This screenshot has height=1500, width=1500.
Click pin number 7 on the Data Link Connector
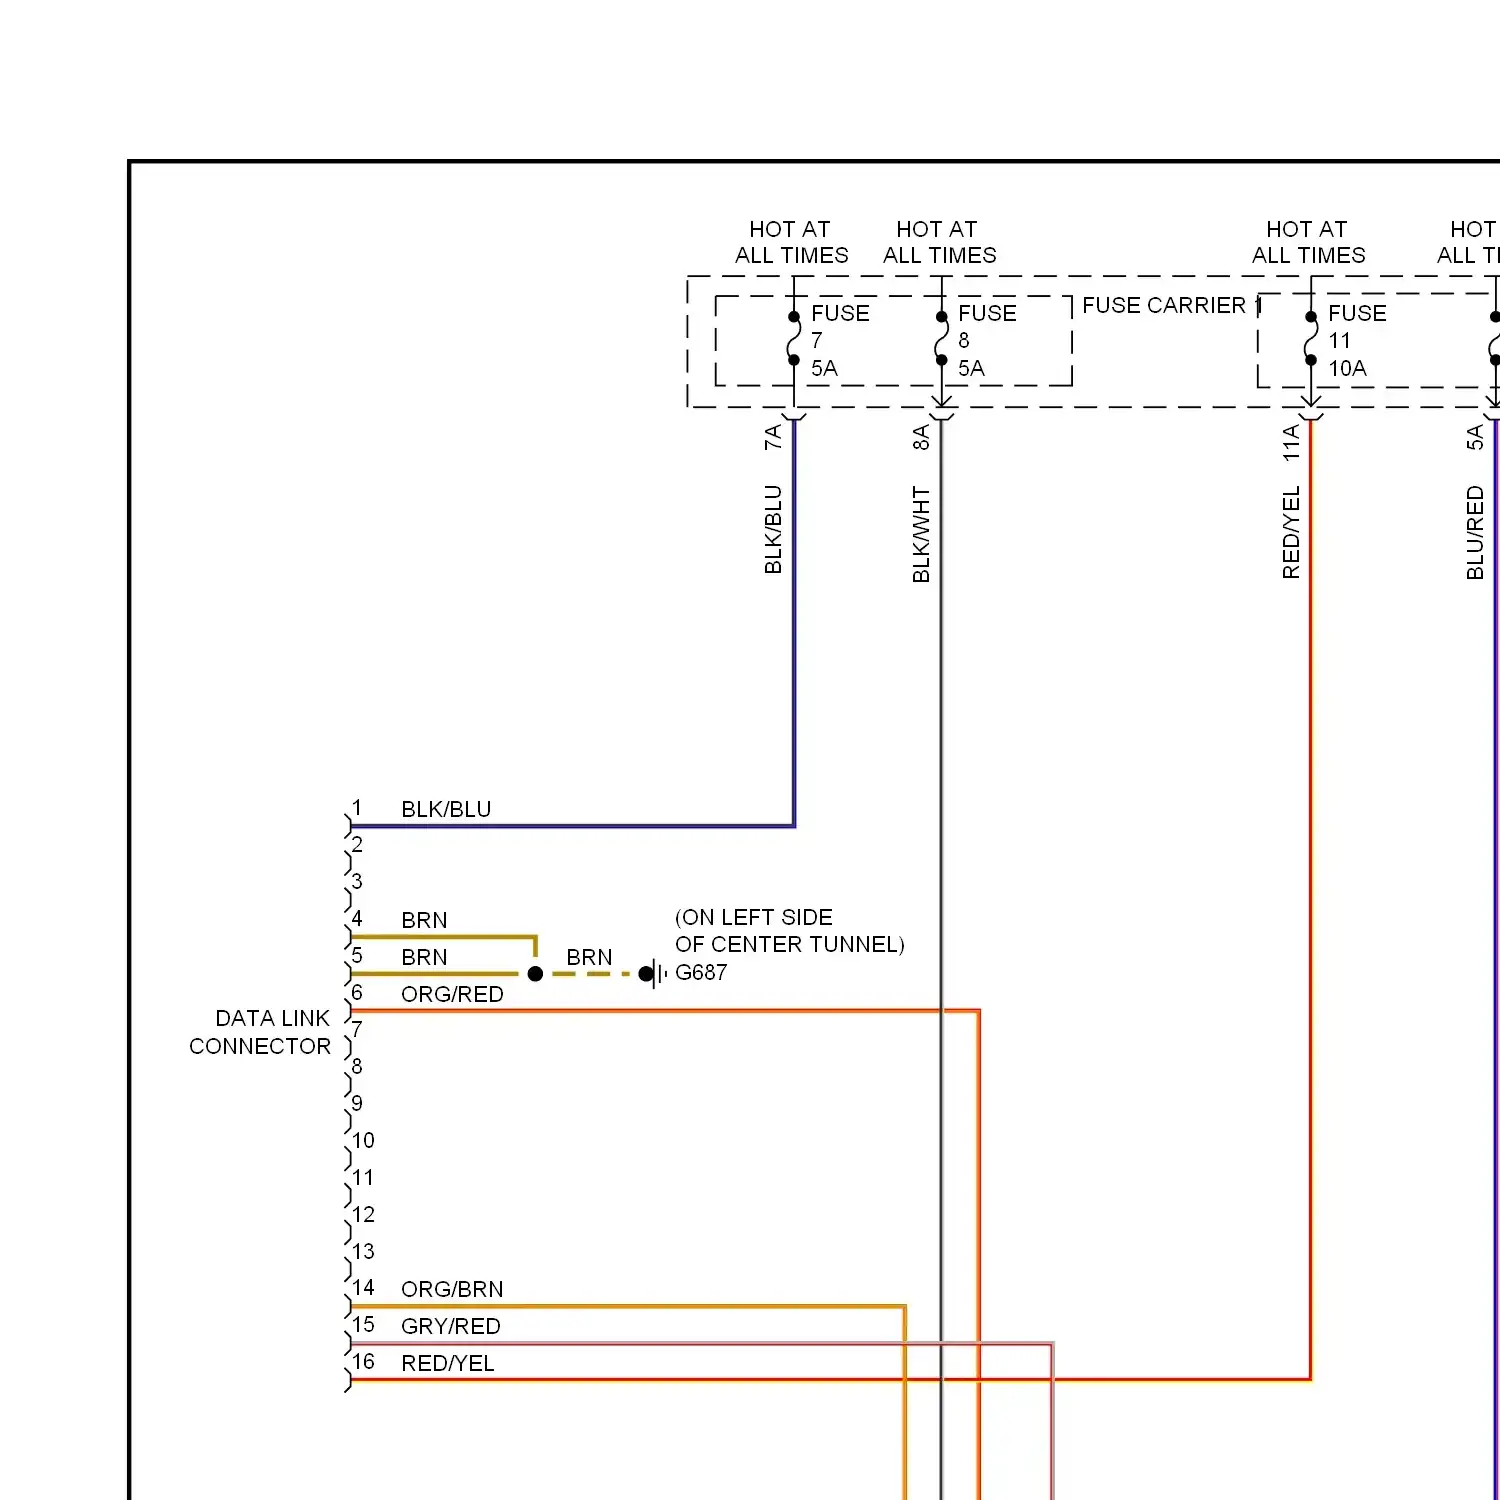(357, 1030)
